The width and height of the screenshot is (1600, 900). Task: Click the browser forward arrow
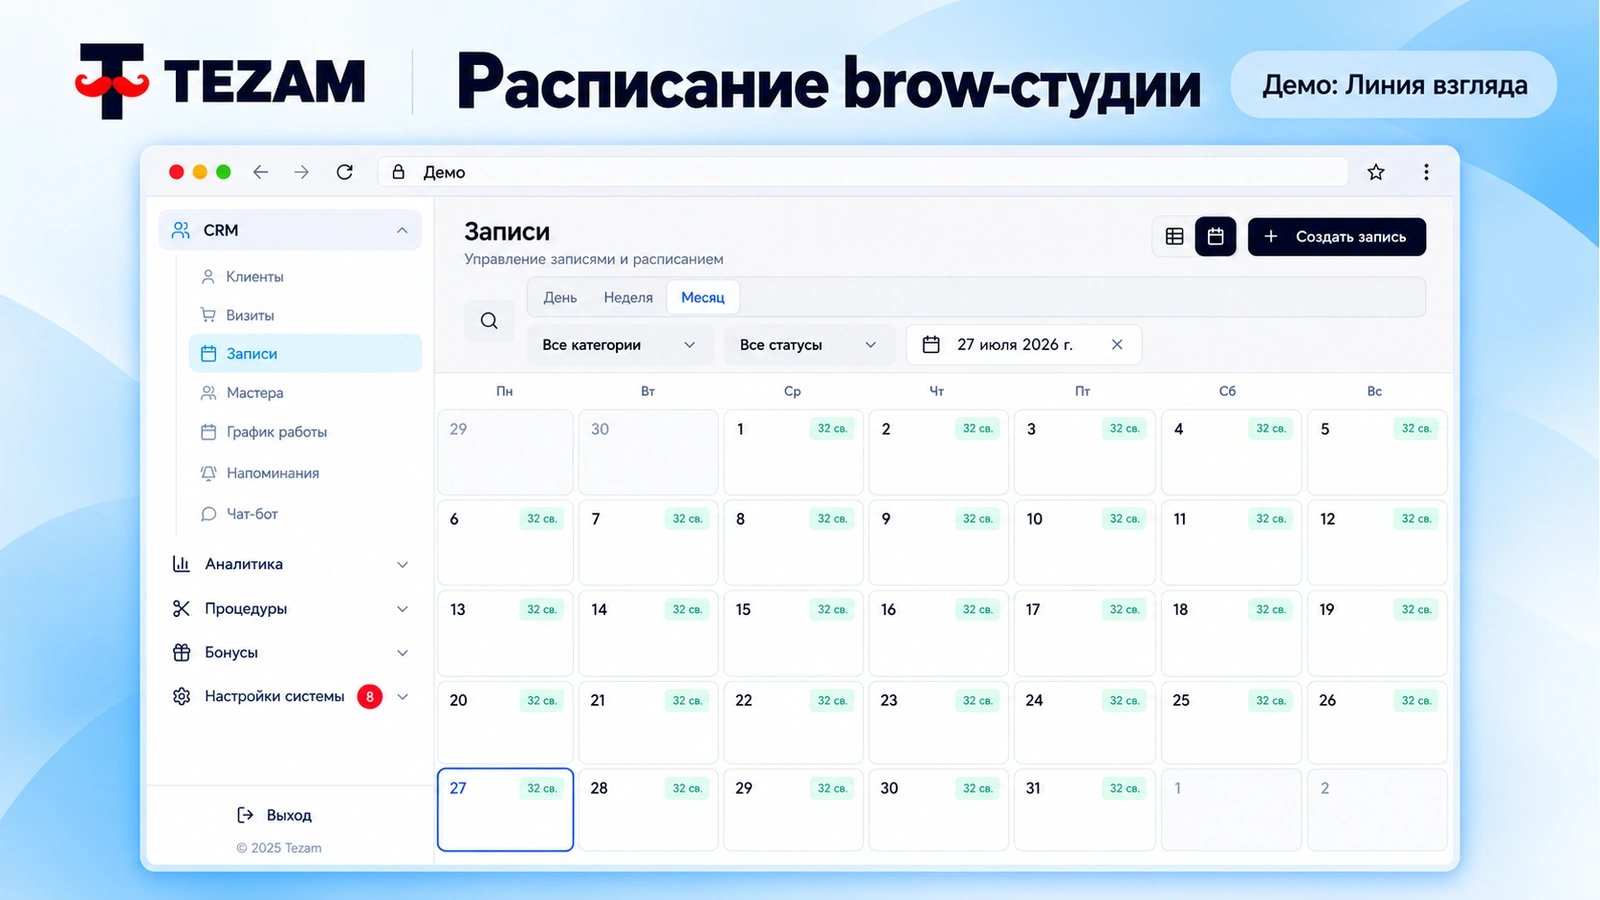(x=302, y=172)
